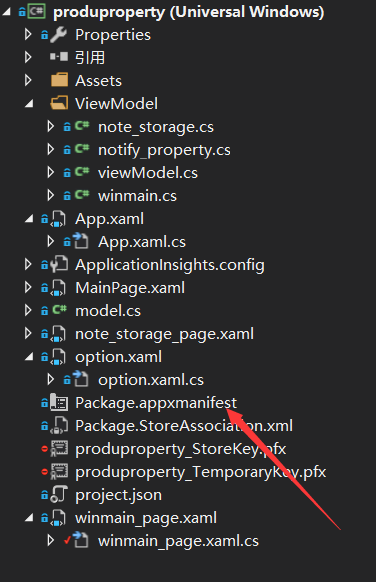Select the produproperty_TemporaryKey.pfx file name
Screen dimensions: 376x582
pyautogui.click(x=201, y=472)
